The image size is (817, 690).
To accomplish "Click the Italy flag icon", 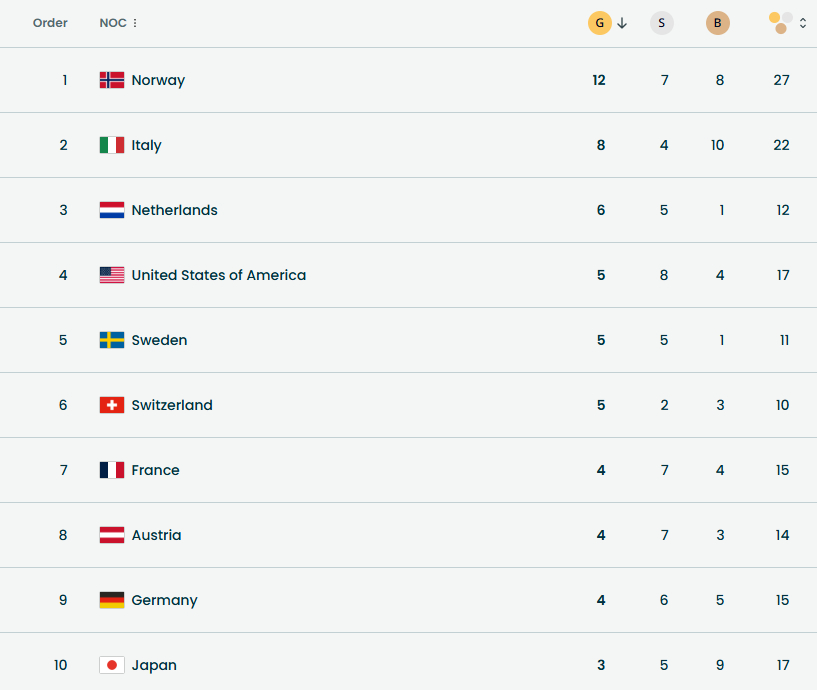I will click(112, 145).
